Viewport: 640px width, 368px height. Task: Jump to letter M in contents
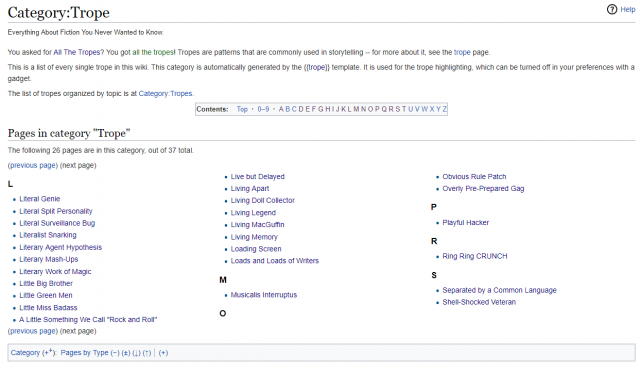click(356, 109)
